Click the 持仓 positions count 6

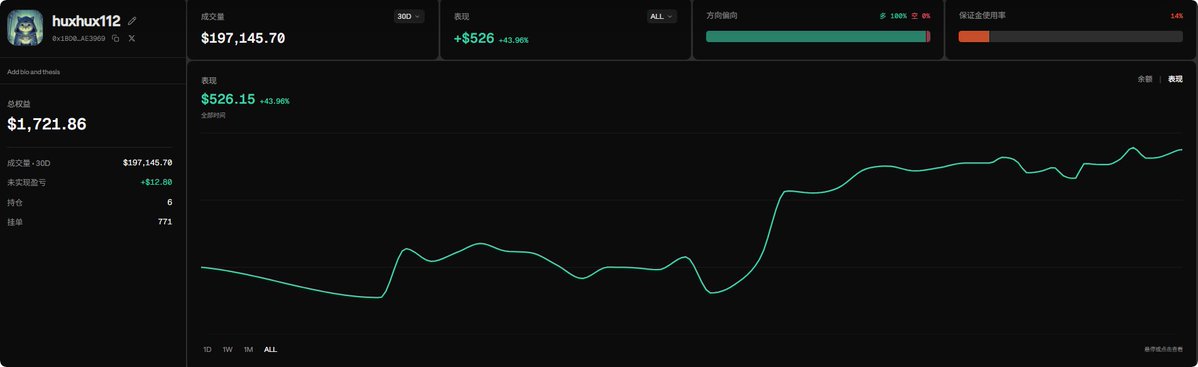(x=170, y=203)
